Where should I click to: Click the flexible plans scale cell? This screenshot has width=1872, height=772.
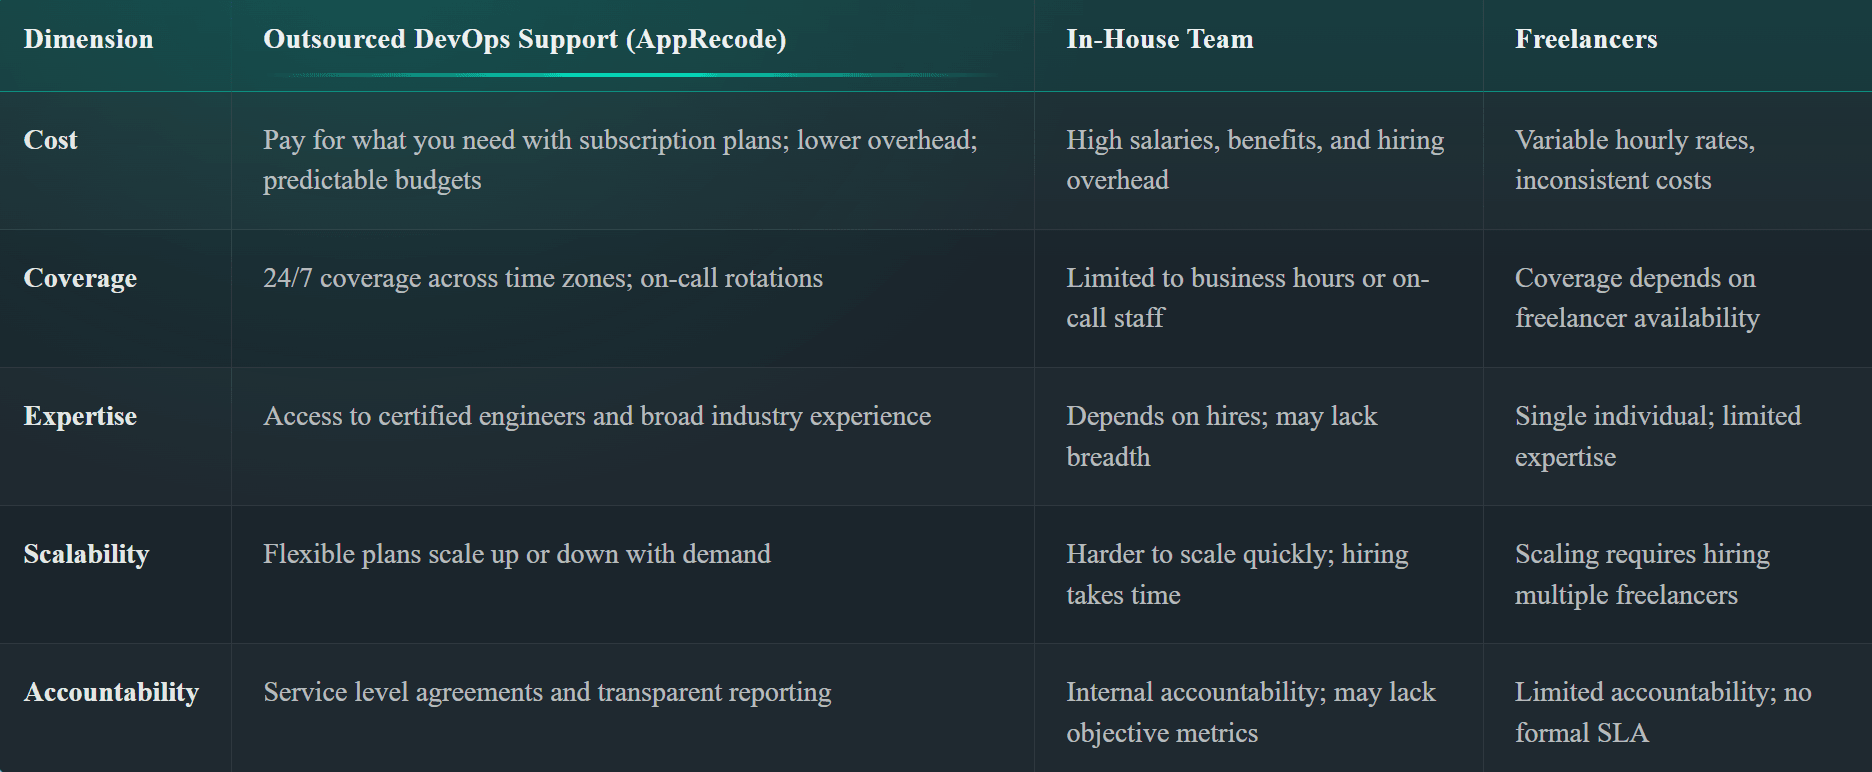click(x=517, y=554)
